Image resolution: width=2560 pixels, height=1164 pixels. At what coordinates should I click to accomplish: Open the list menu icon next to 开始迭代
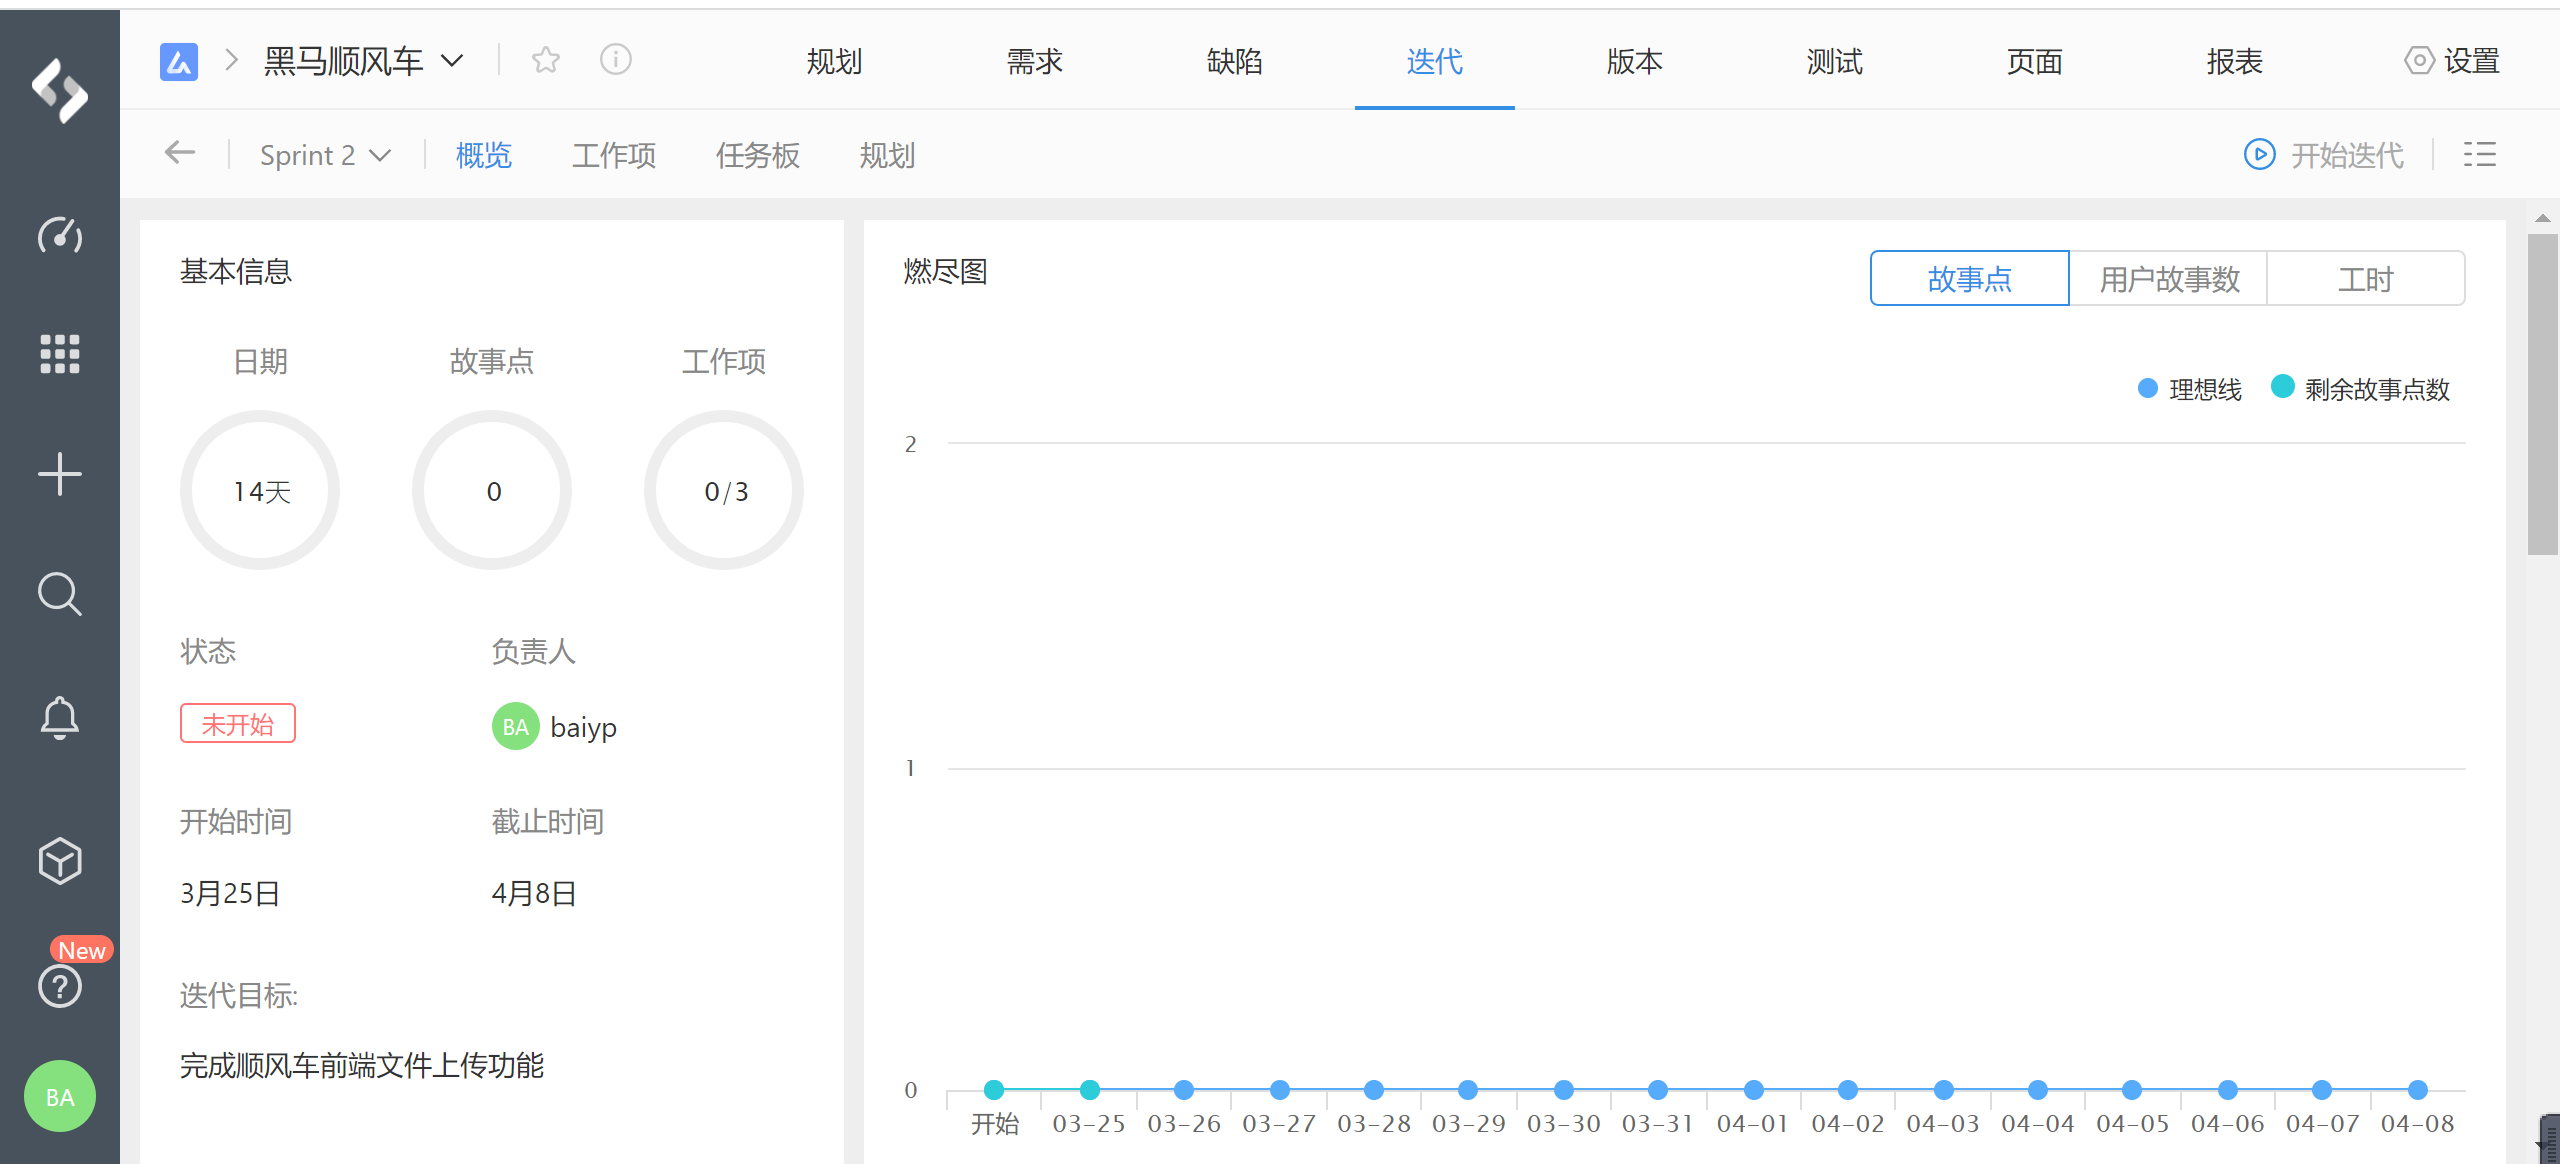2480,155
